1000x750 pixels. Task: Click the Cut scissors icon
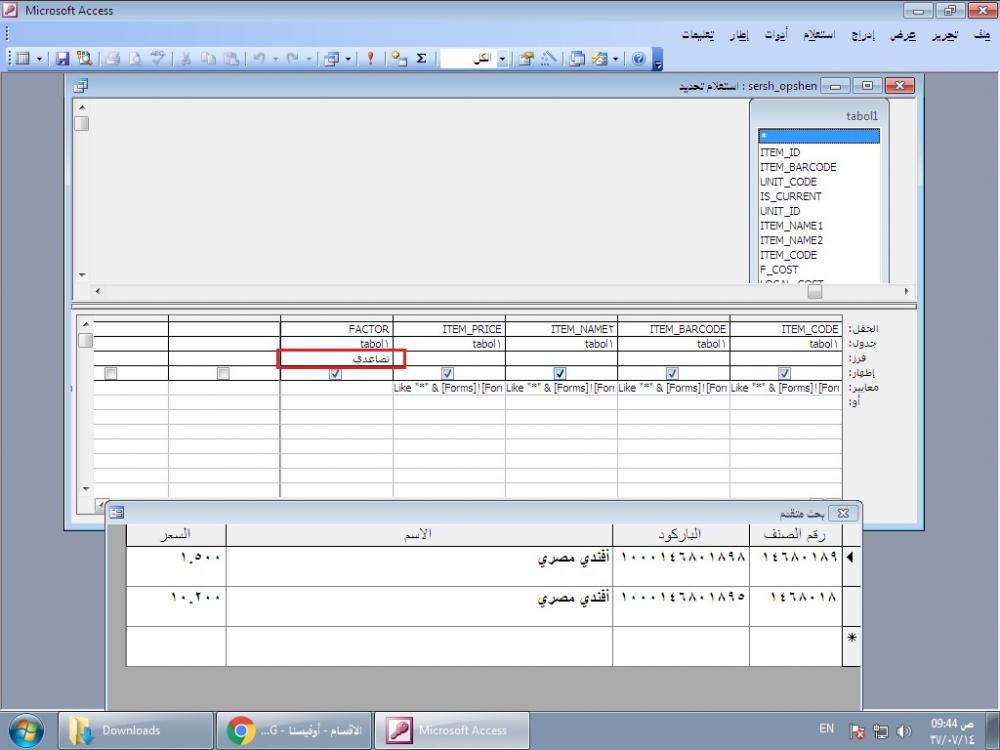coord(186,59)
